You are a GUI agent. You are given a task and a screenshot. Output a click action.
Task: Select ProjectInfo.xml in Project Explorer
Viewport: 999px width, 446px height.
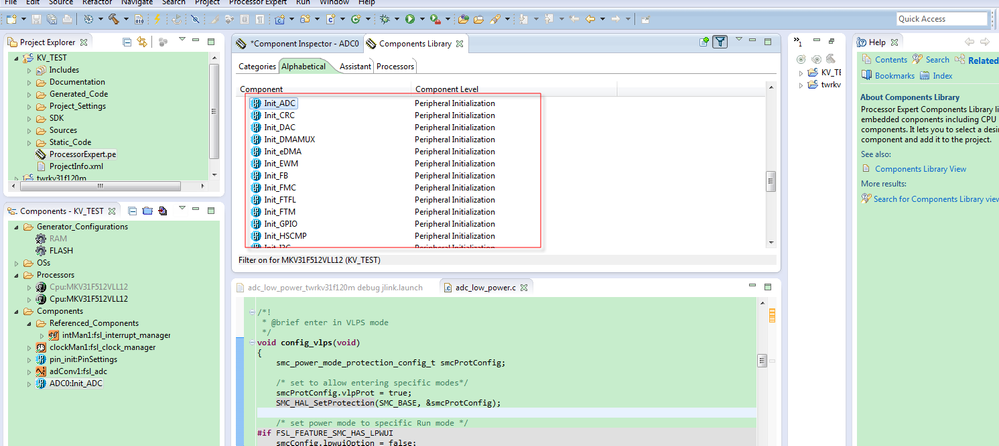click(x=76, y=166)
